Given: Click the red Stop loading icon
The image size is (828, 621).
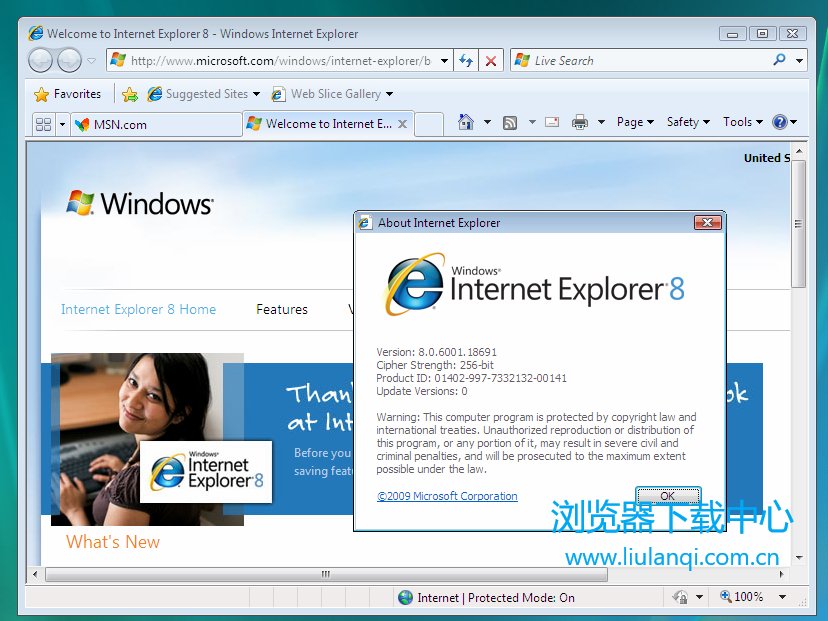Looking at the screenshot, I should [491, 61].
